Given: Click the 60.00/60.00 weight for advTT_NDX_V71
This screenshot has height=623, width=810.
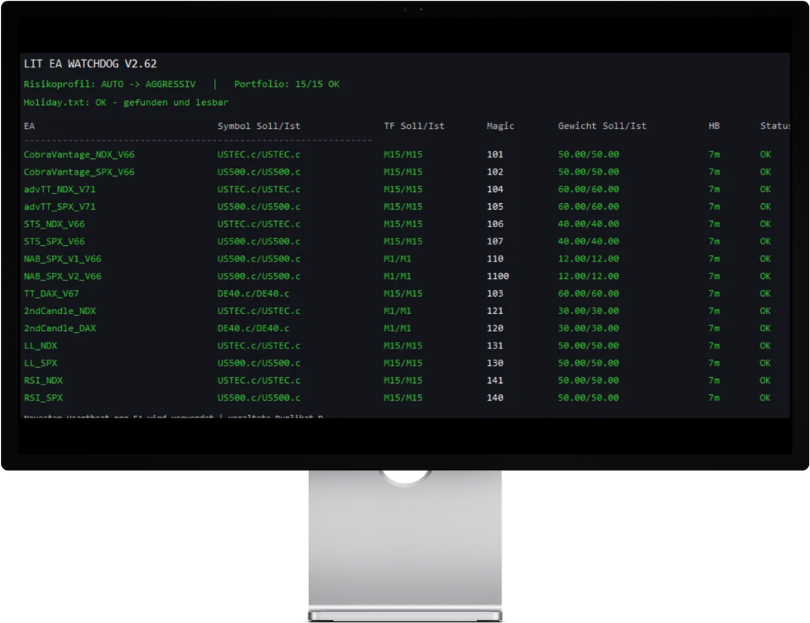Looking at the screenshot, I should click(588, 190).
